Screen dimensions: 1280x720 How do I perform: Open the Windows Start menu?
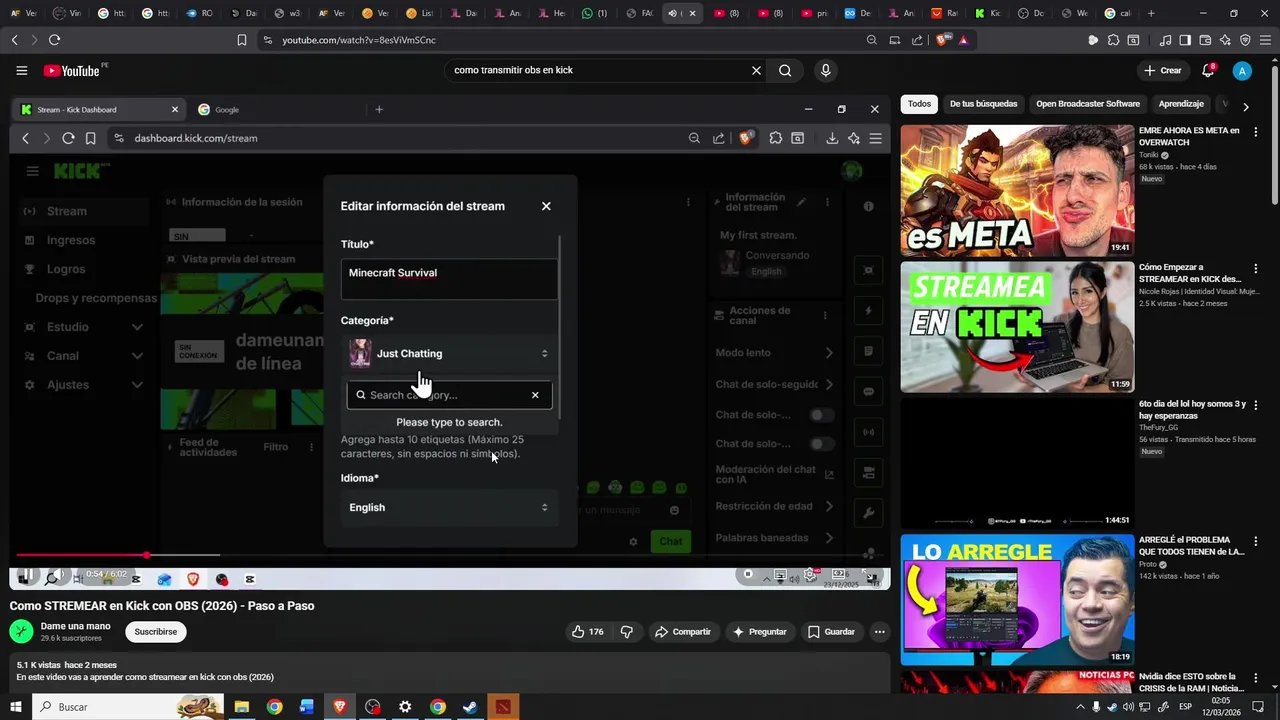click(15, 707)
